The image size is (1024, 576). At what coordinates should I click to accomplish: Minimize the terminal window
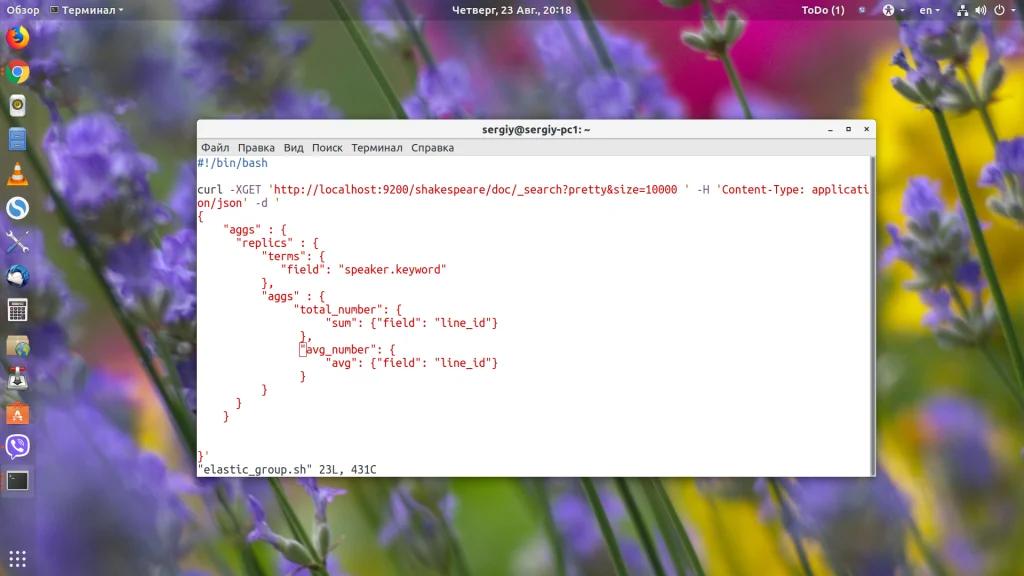click(830, 129)
